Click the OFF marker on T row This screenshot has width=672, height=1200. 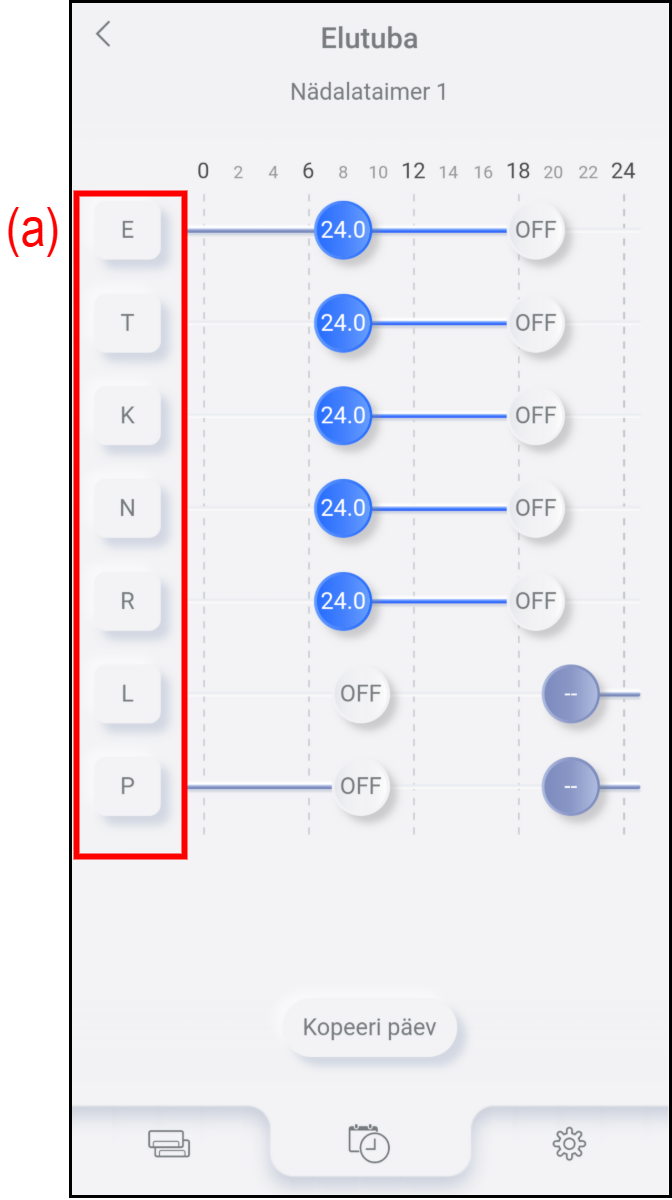535,322
